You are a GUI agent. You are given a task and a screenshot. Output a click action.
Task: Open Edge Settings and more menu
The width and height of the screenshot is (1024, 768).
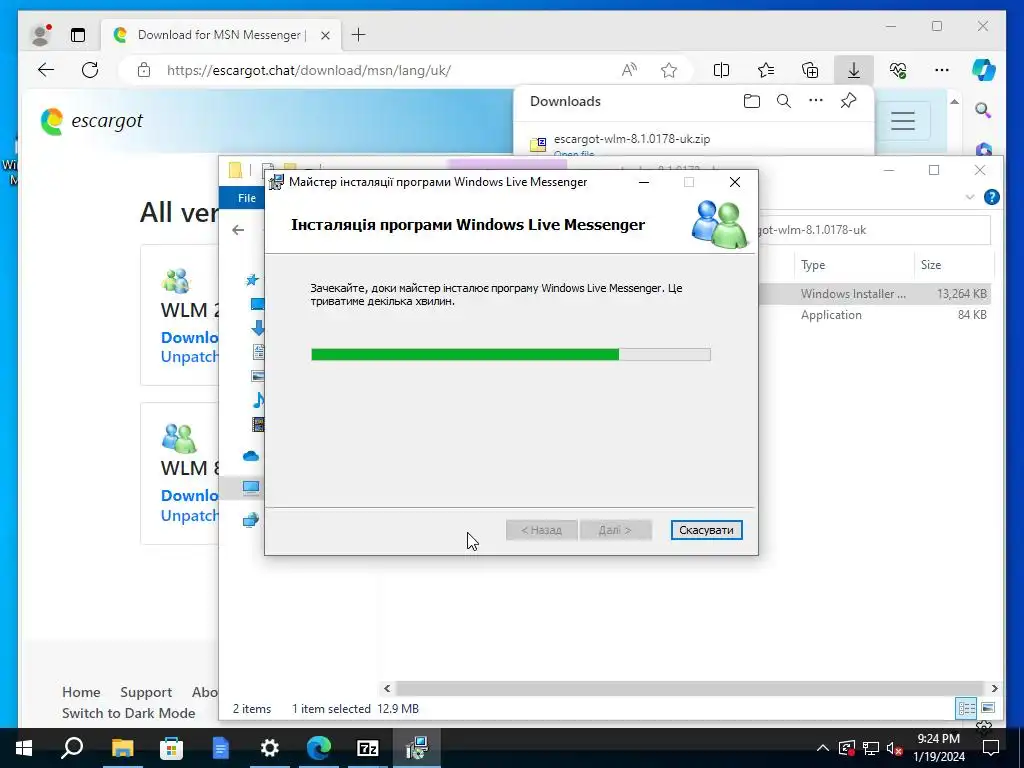pyautogui.click(x=942, y=70)
